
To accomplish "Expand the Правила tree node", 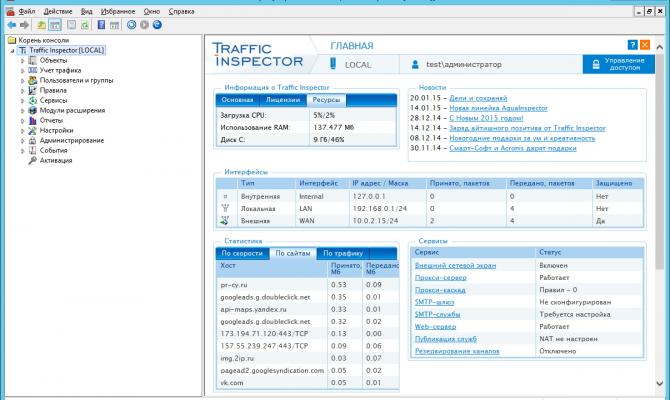I will click(23, 91).
